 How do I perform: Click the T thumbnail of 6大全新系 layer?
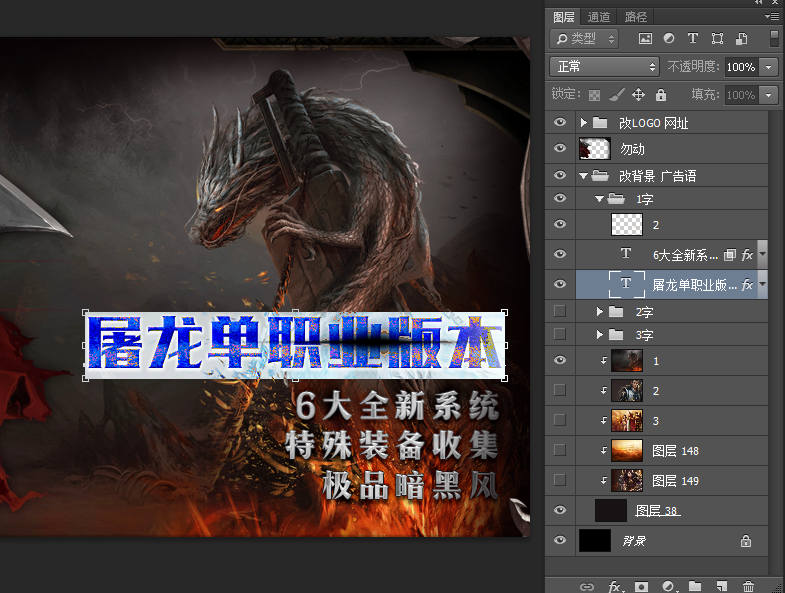626,253
